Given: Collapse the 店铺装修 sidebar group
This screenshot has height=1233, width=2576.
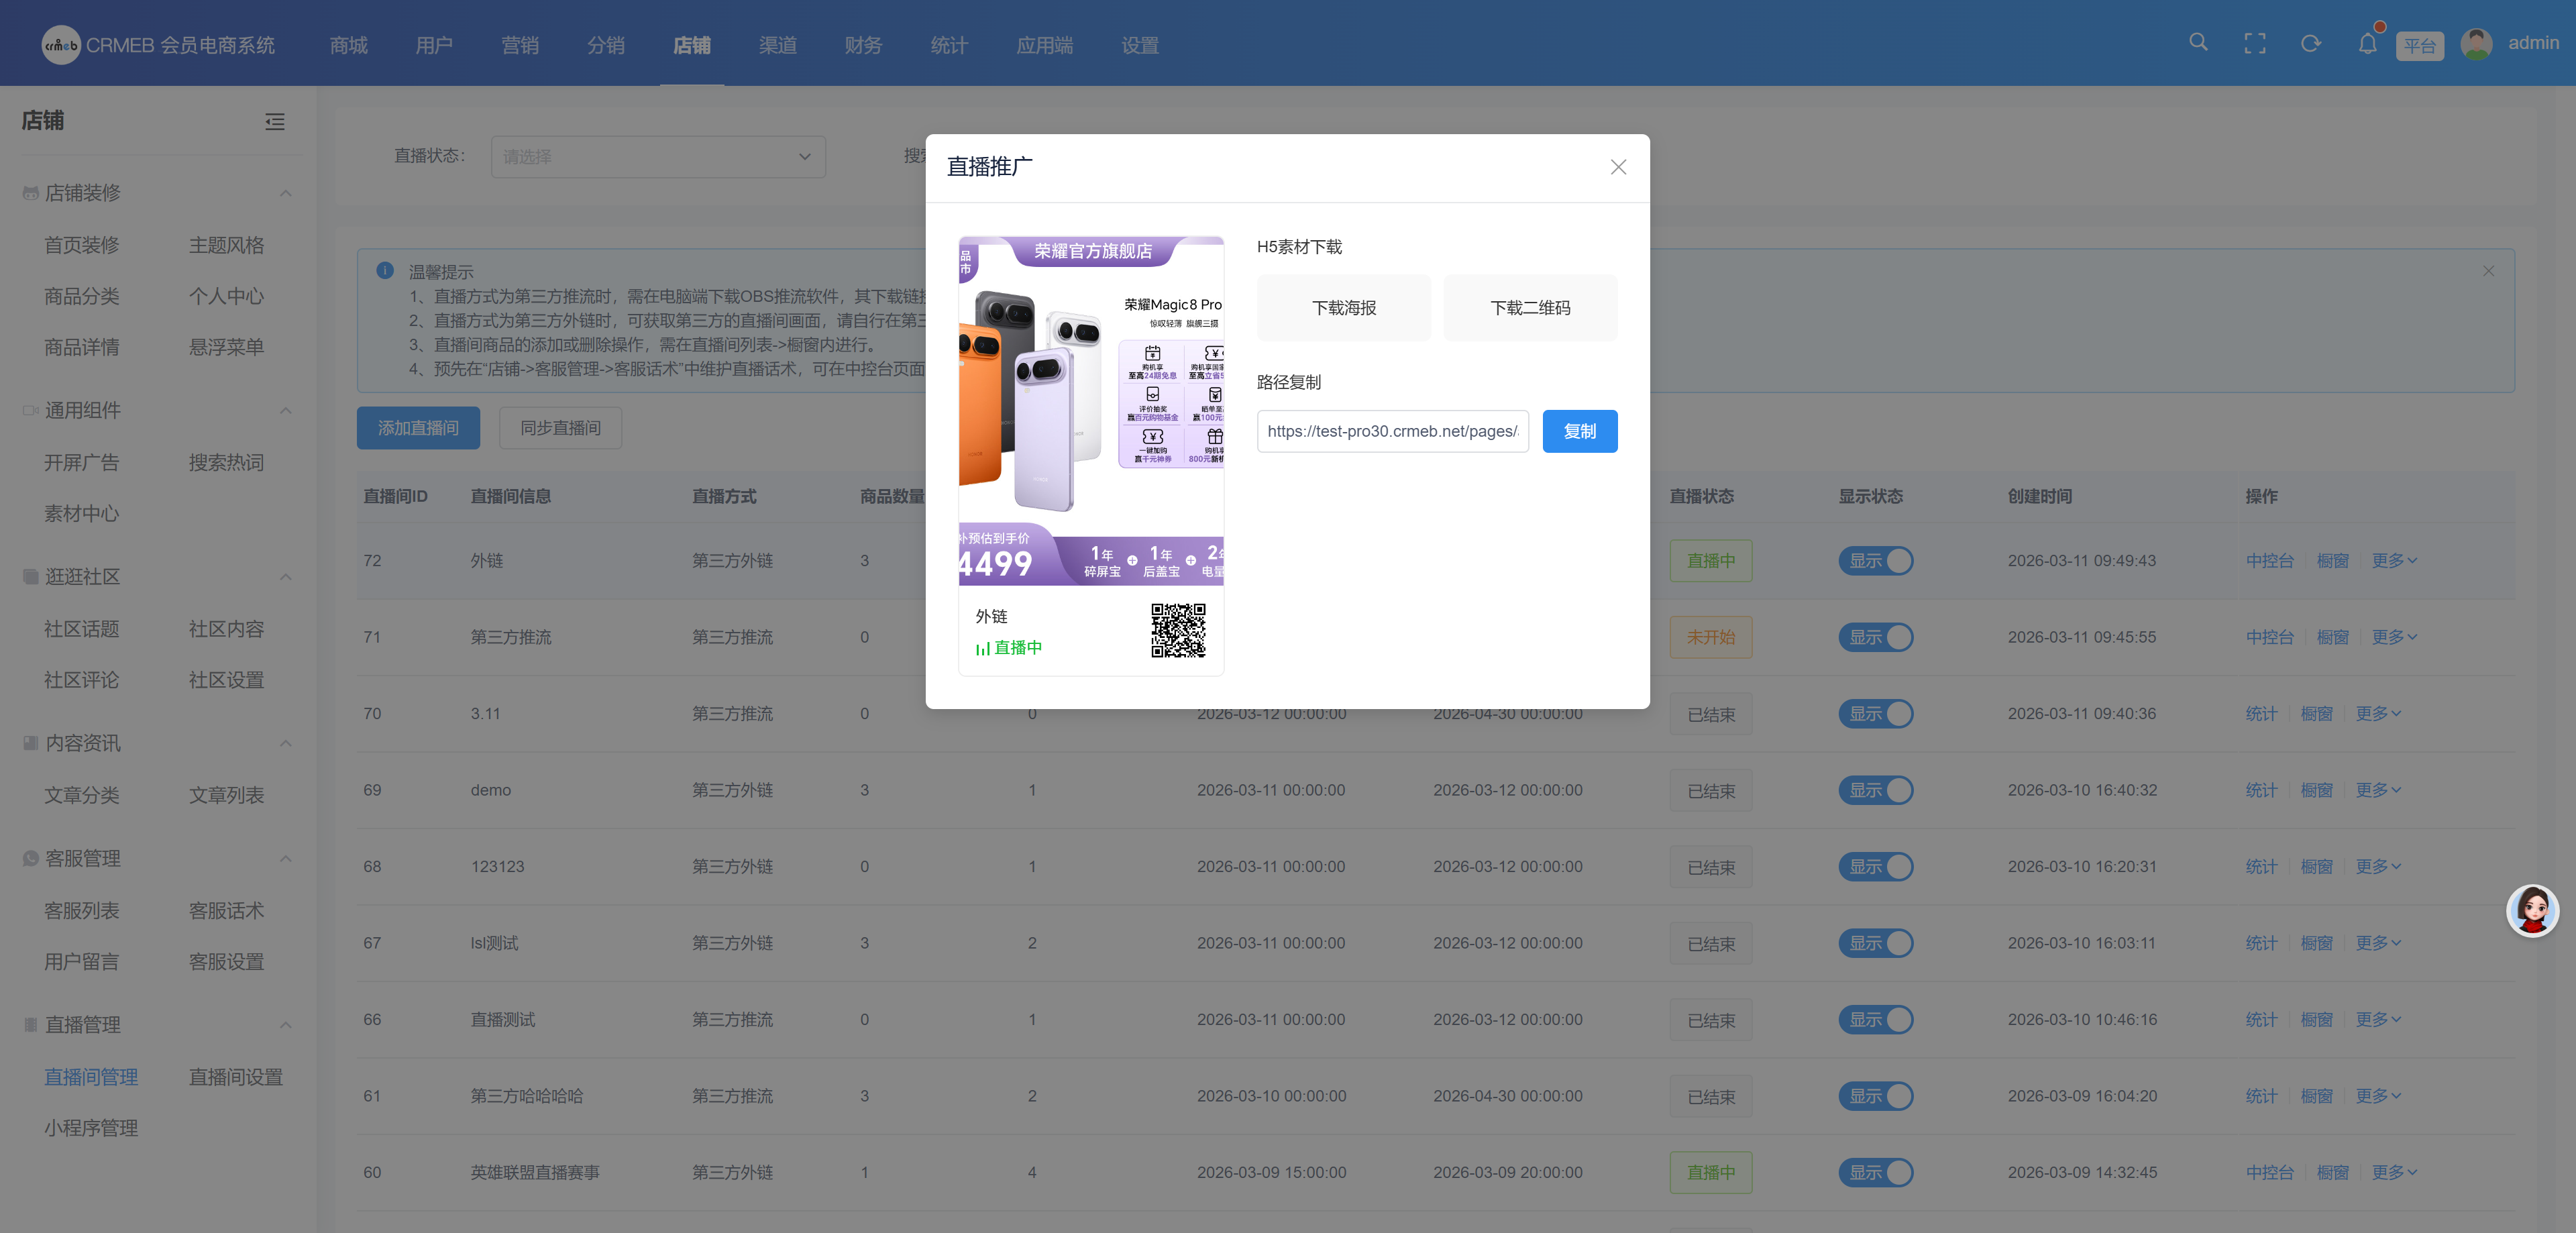Looking at the screenshot, I should coord(285,193).
